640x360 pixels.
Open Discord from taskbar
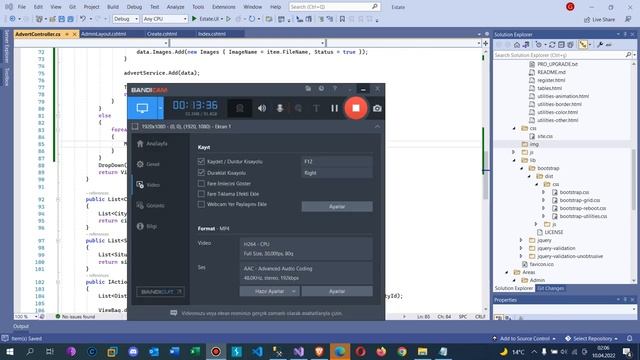pyautogui.click(x=133, y=351)
